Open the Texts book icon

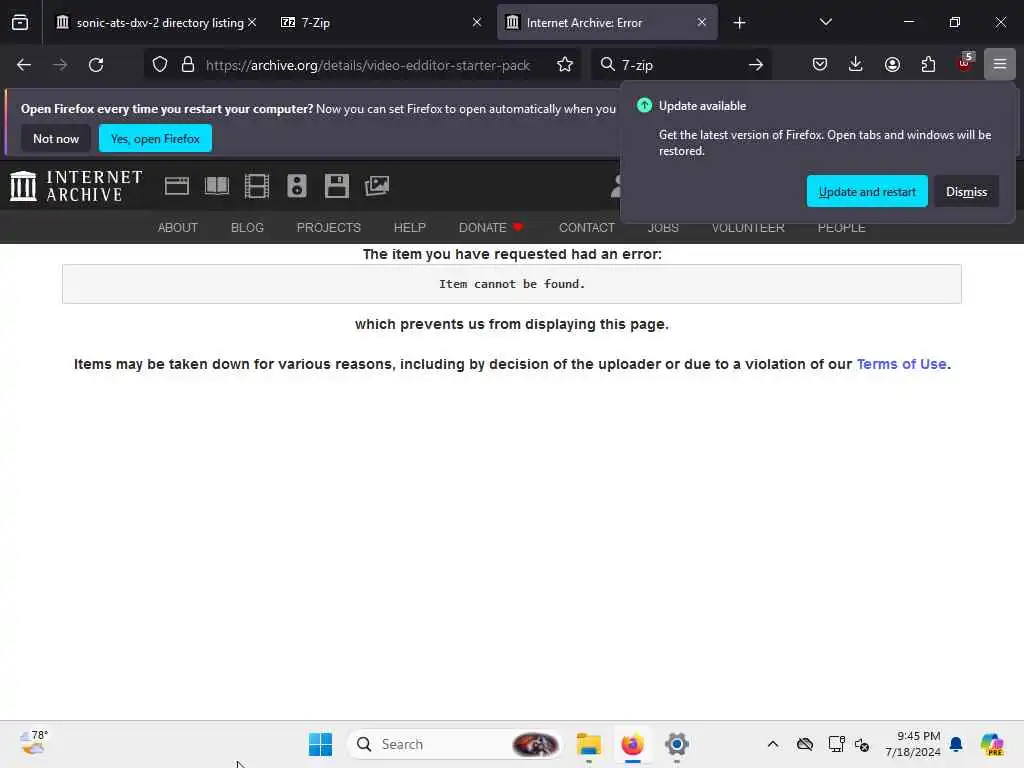coord(217,186)
